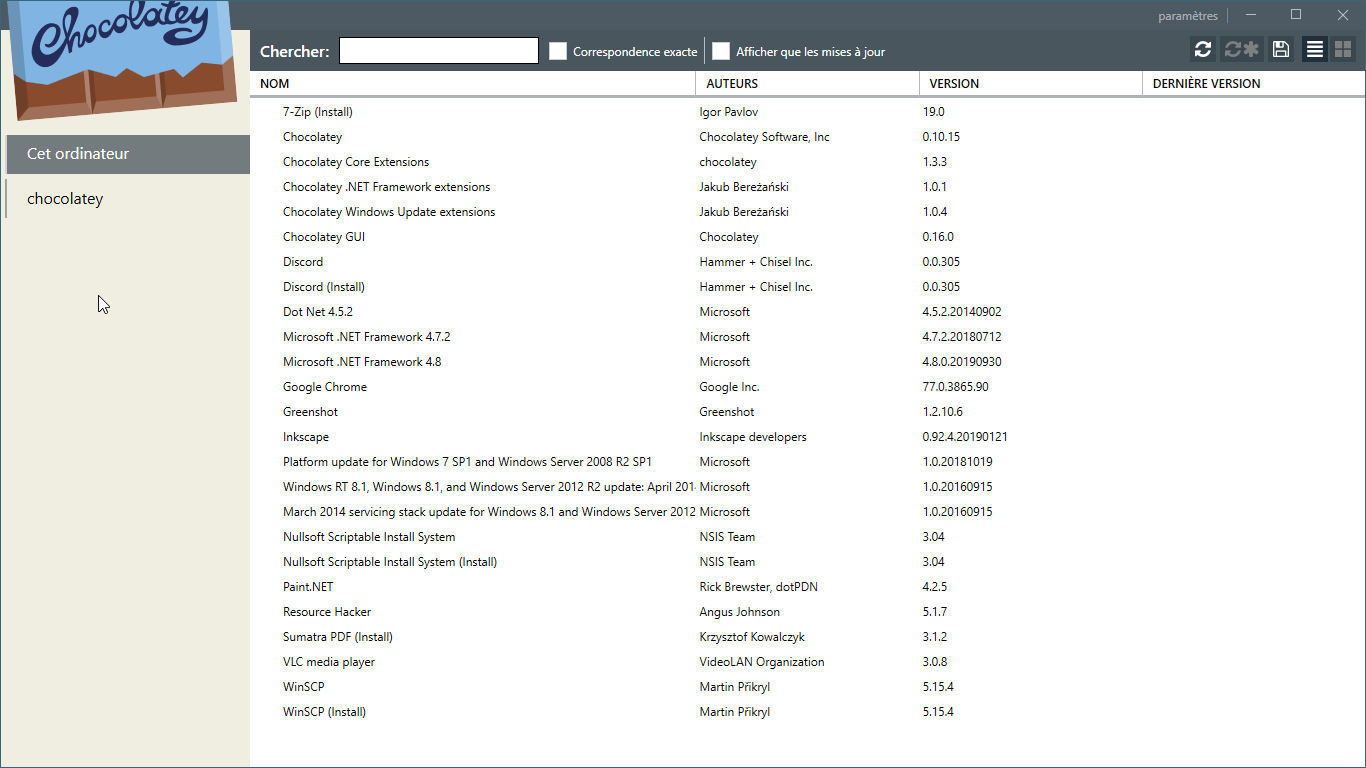
Task: Select Sumatra PDF (Install) row
Action: (x=808, y=637)
